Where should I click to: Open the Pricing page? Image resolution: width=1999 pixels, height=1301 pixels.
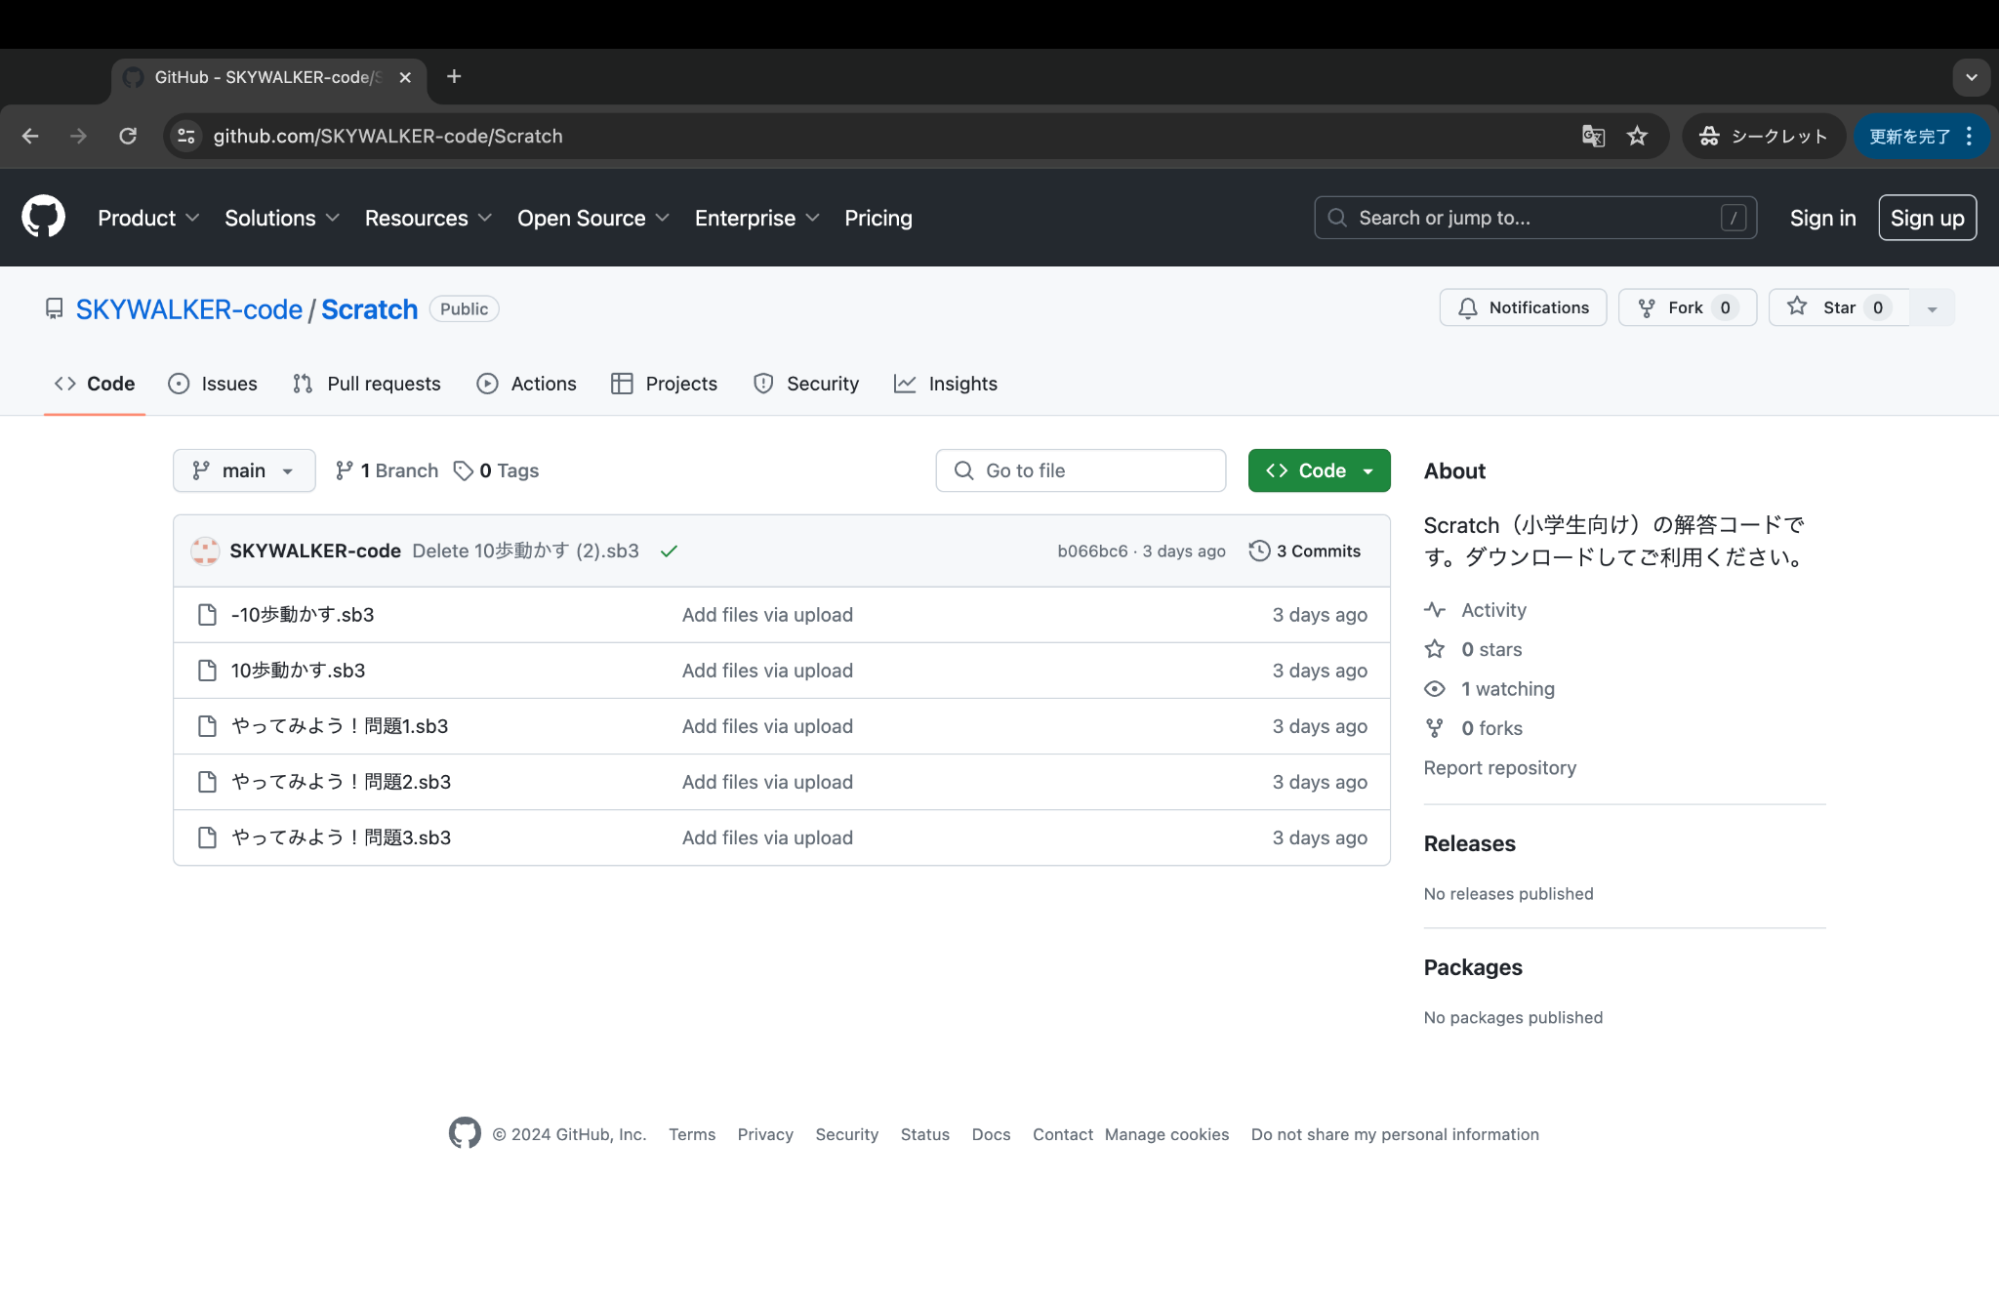878,218
